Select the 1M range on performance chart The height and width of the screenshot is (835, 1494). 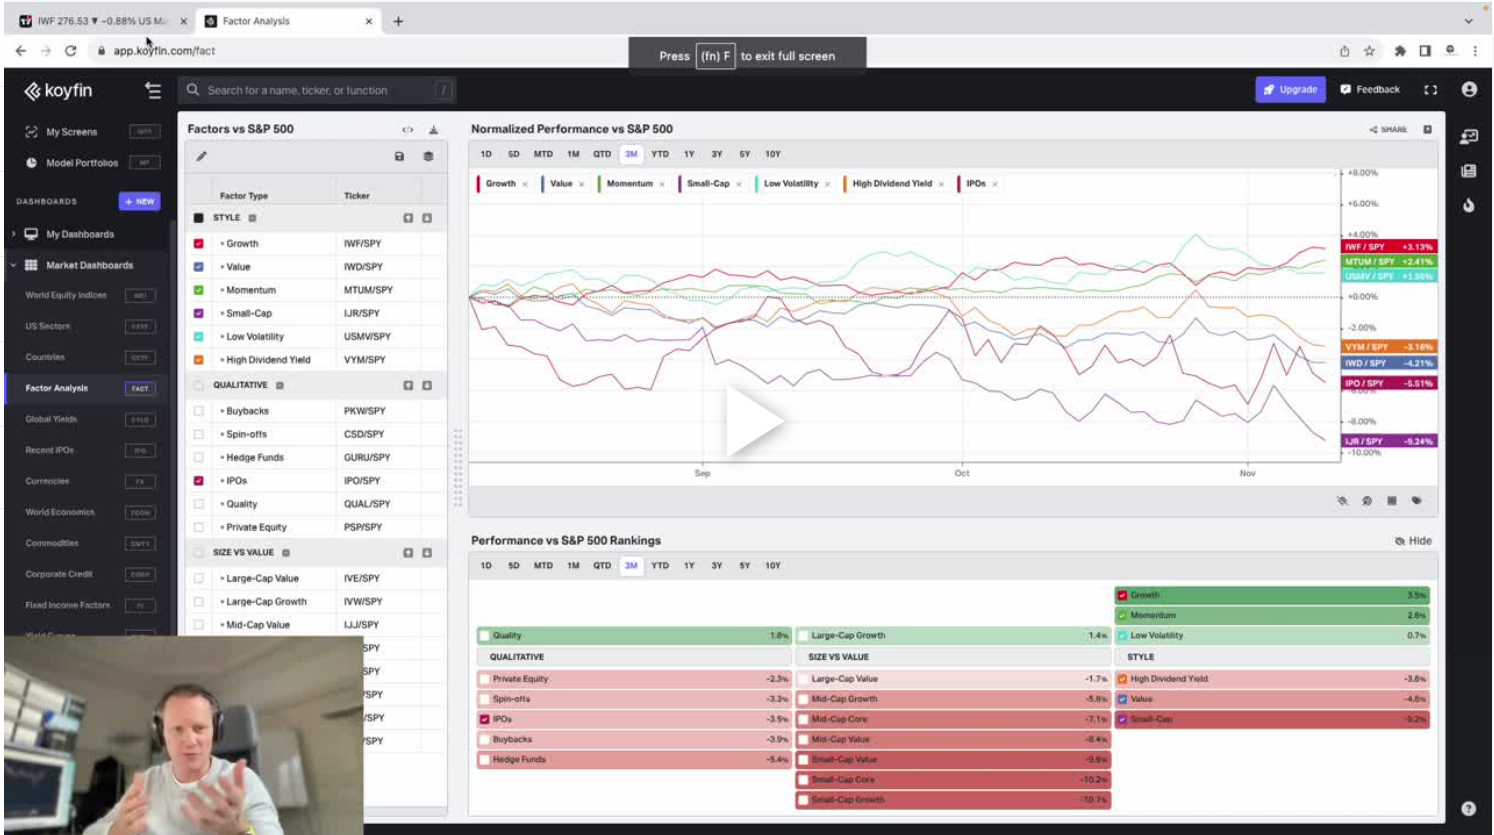(573, 154)
